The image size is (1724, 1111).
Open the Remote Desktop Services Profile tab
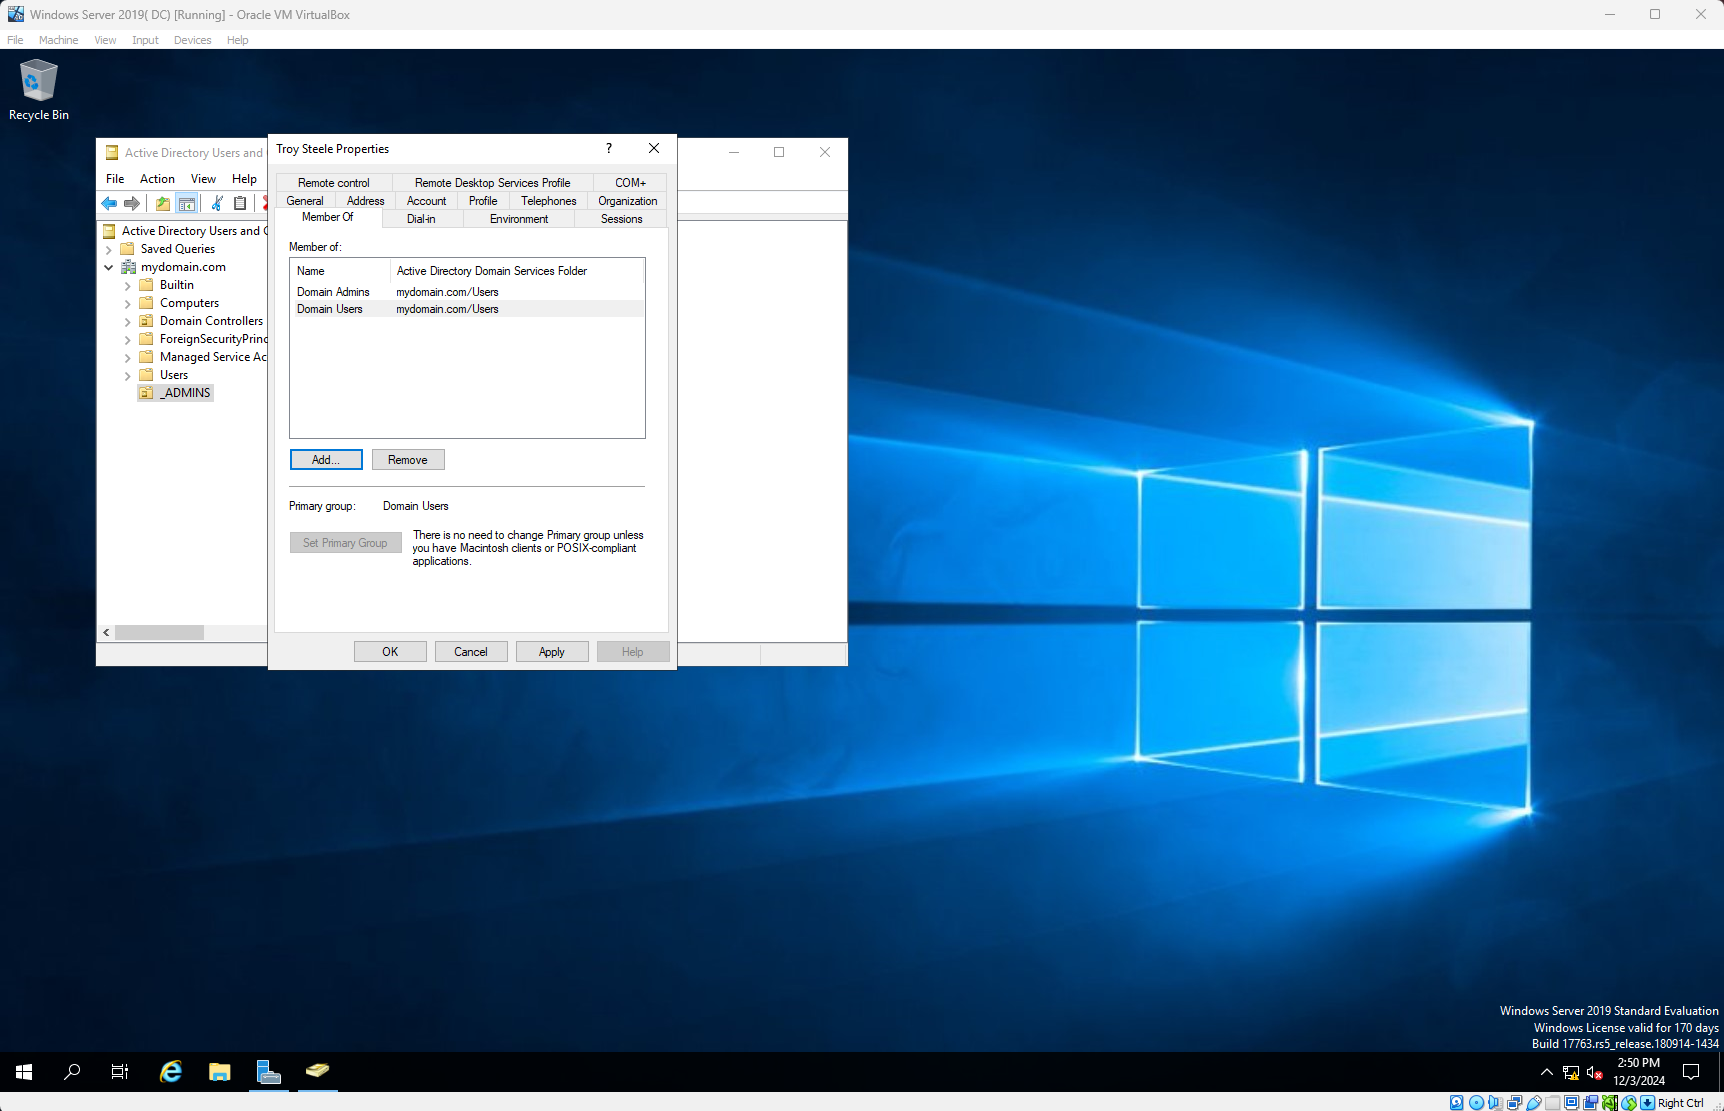[492, 183]
